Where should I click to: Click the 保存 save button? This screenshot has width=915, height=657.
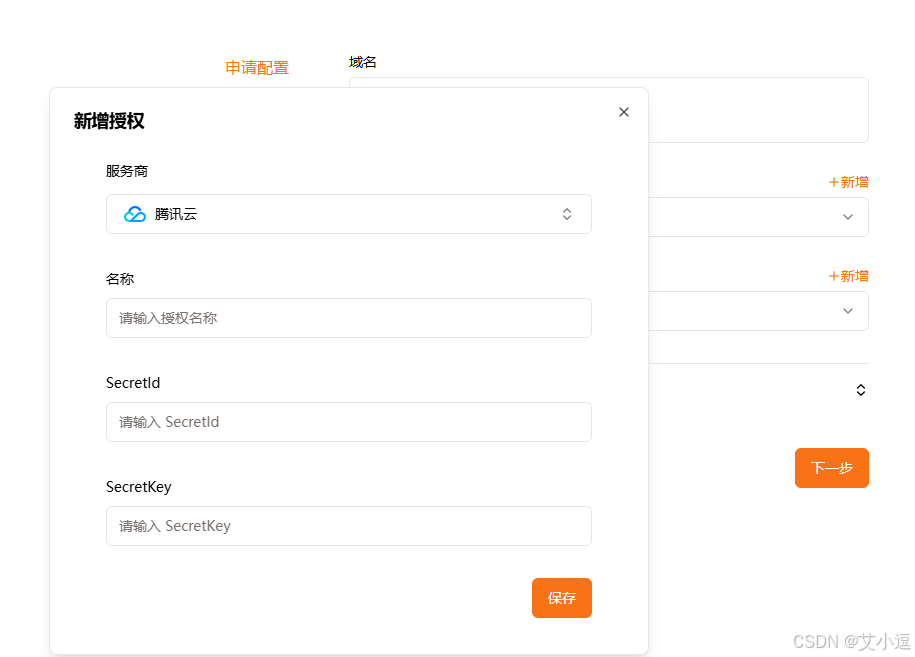[561, 598]
